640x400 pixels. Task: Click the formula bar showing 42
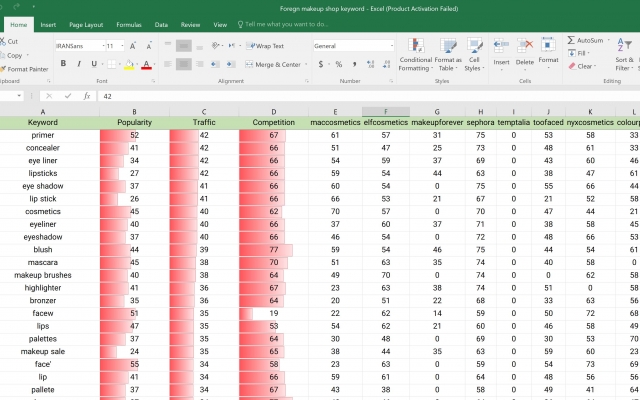[367, 96]
